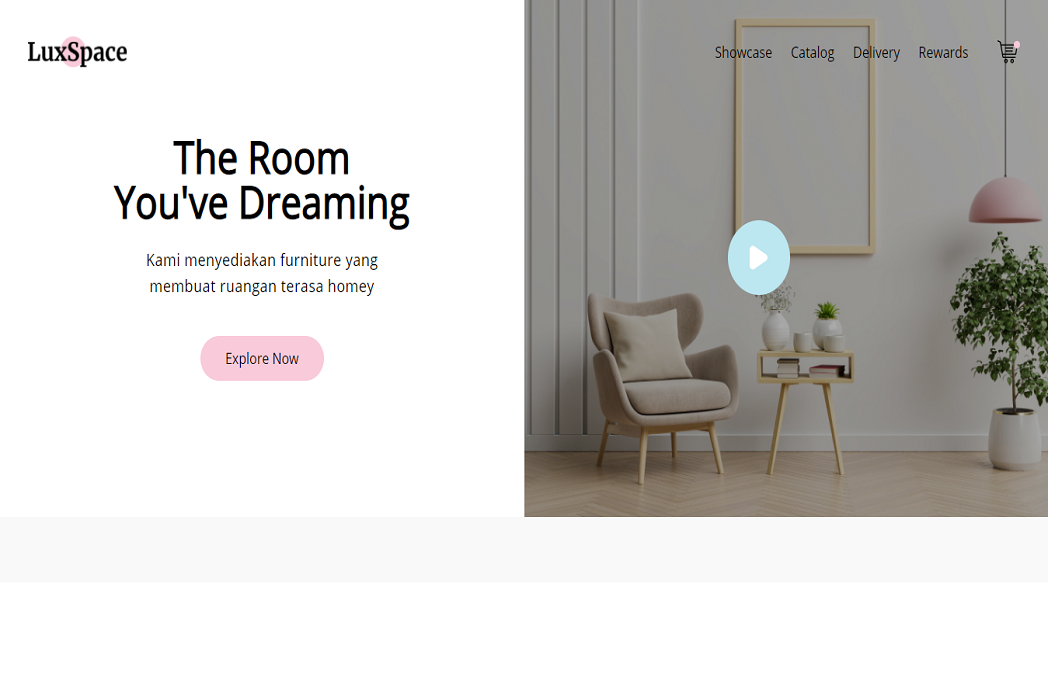
Task: Open the Delivery link in the navigation
Action: pos(876,52)
